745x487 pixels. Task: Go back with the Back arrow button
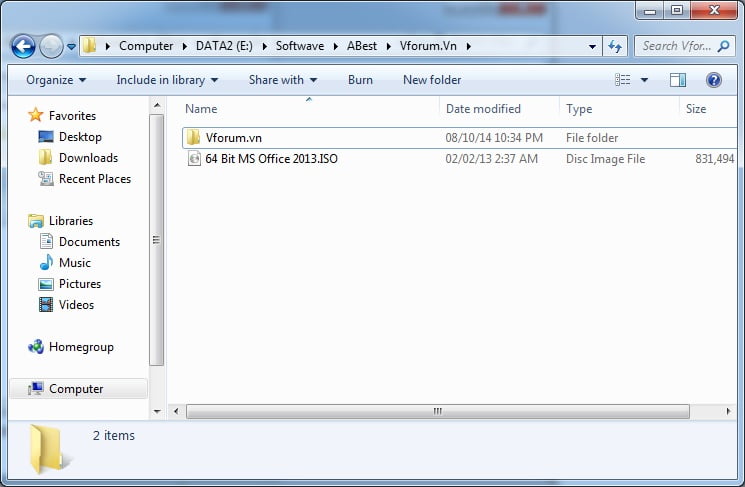click(x=23, y=47)
